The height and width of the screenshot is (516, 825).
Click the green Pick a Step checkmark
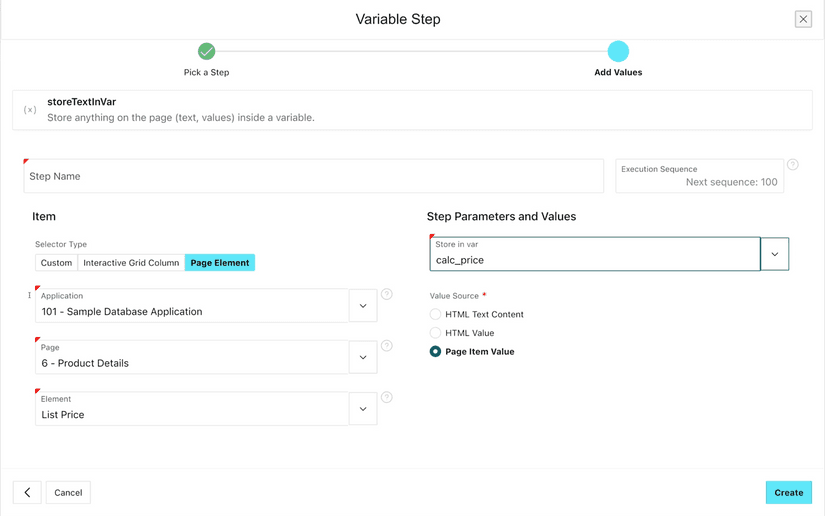coord(206,51)
